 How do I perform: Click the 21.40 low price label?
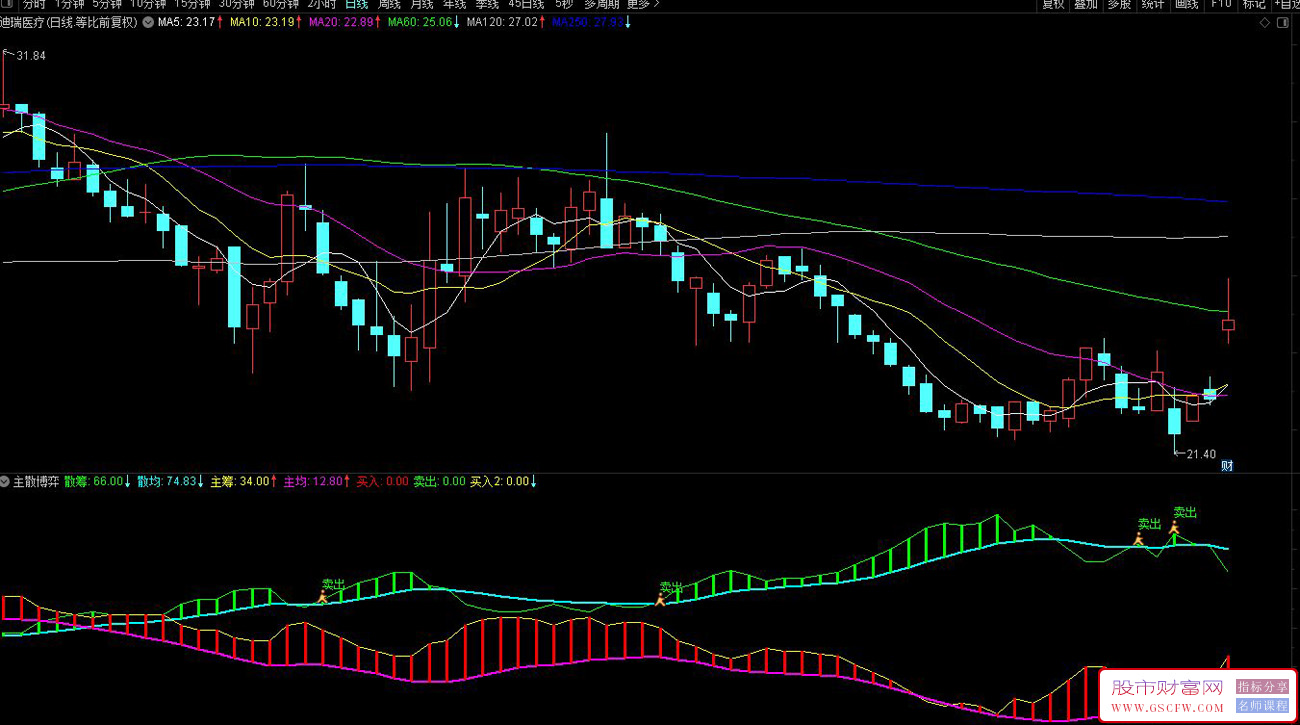[1201, 454]
